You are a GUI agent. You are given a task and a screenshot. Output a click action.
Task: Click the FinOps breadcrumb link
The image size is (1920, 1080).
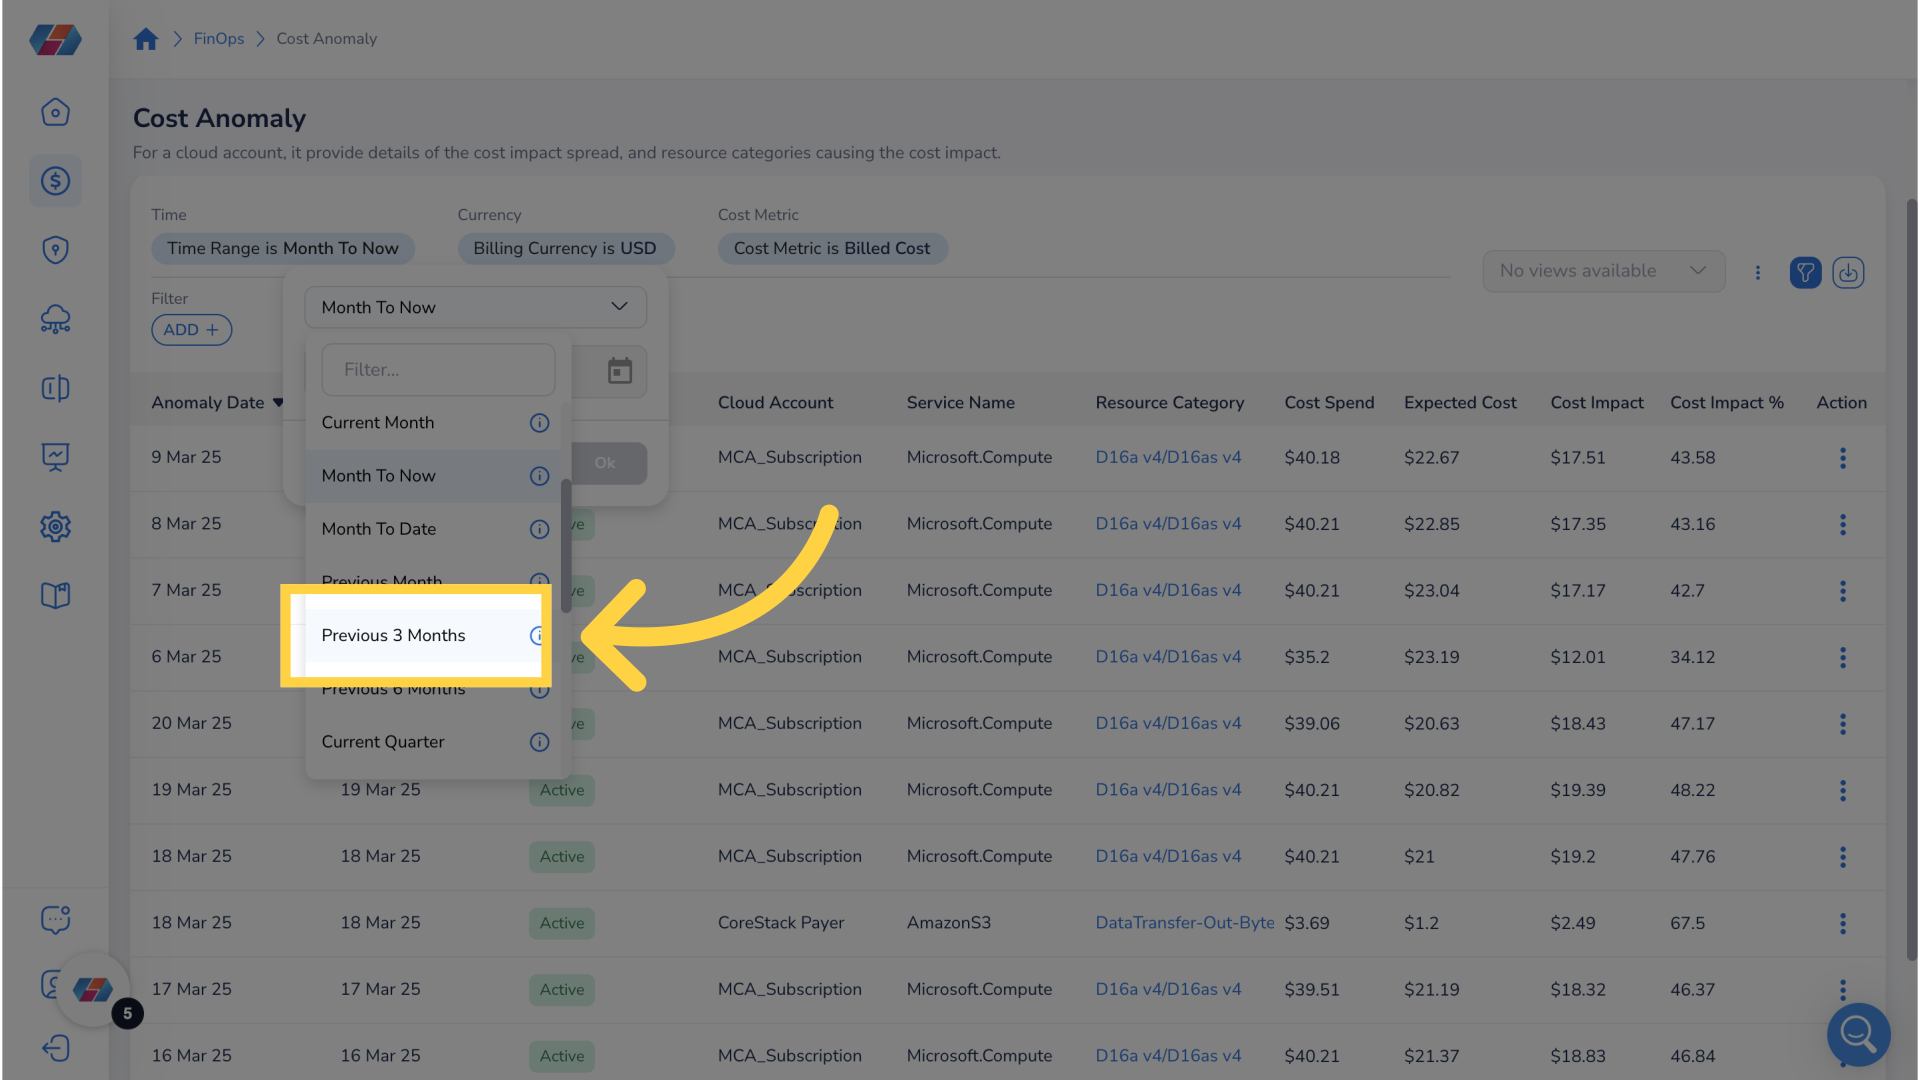(219, 39)
